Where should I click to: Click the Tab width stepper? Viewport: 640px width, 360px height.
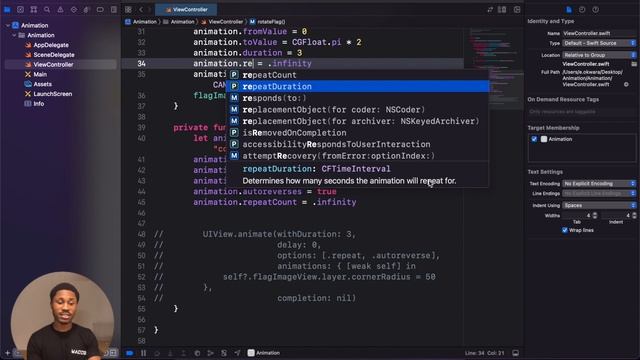pos(595,215)
